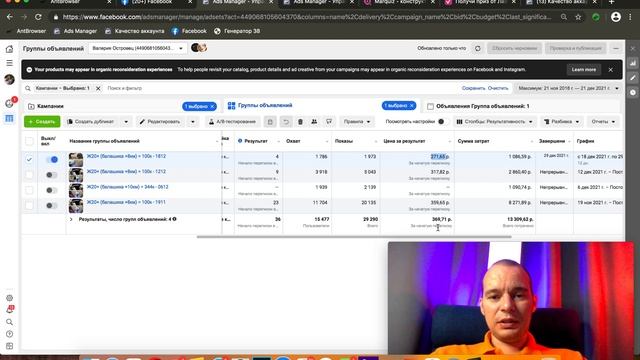Viewport: 640px width, 360px height.
Task: Uncheck the row ending with 1812
Action: 29,160
